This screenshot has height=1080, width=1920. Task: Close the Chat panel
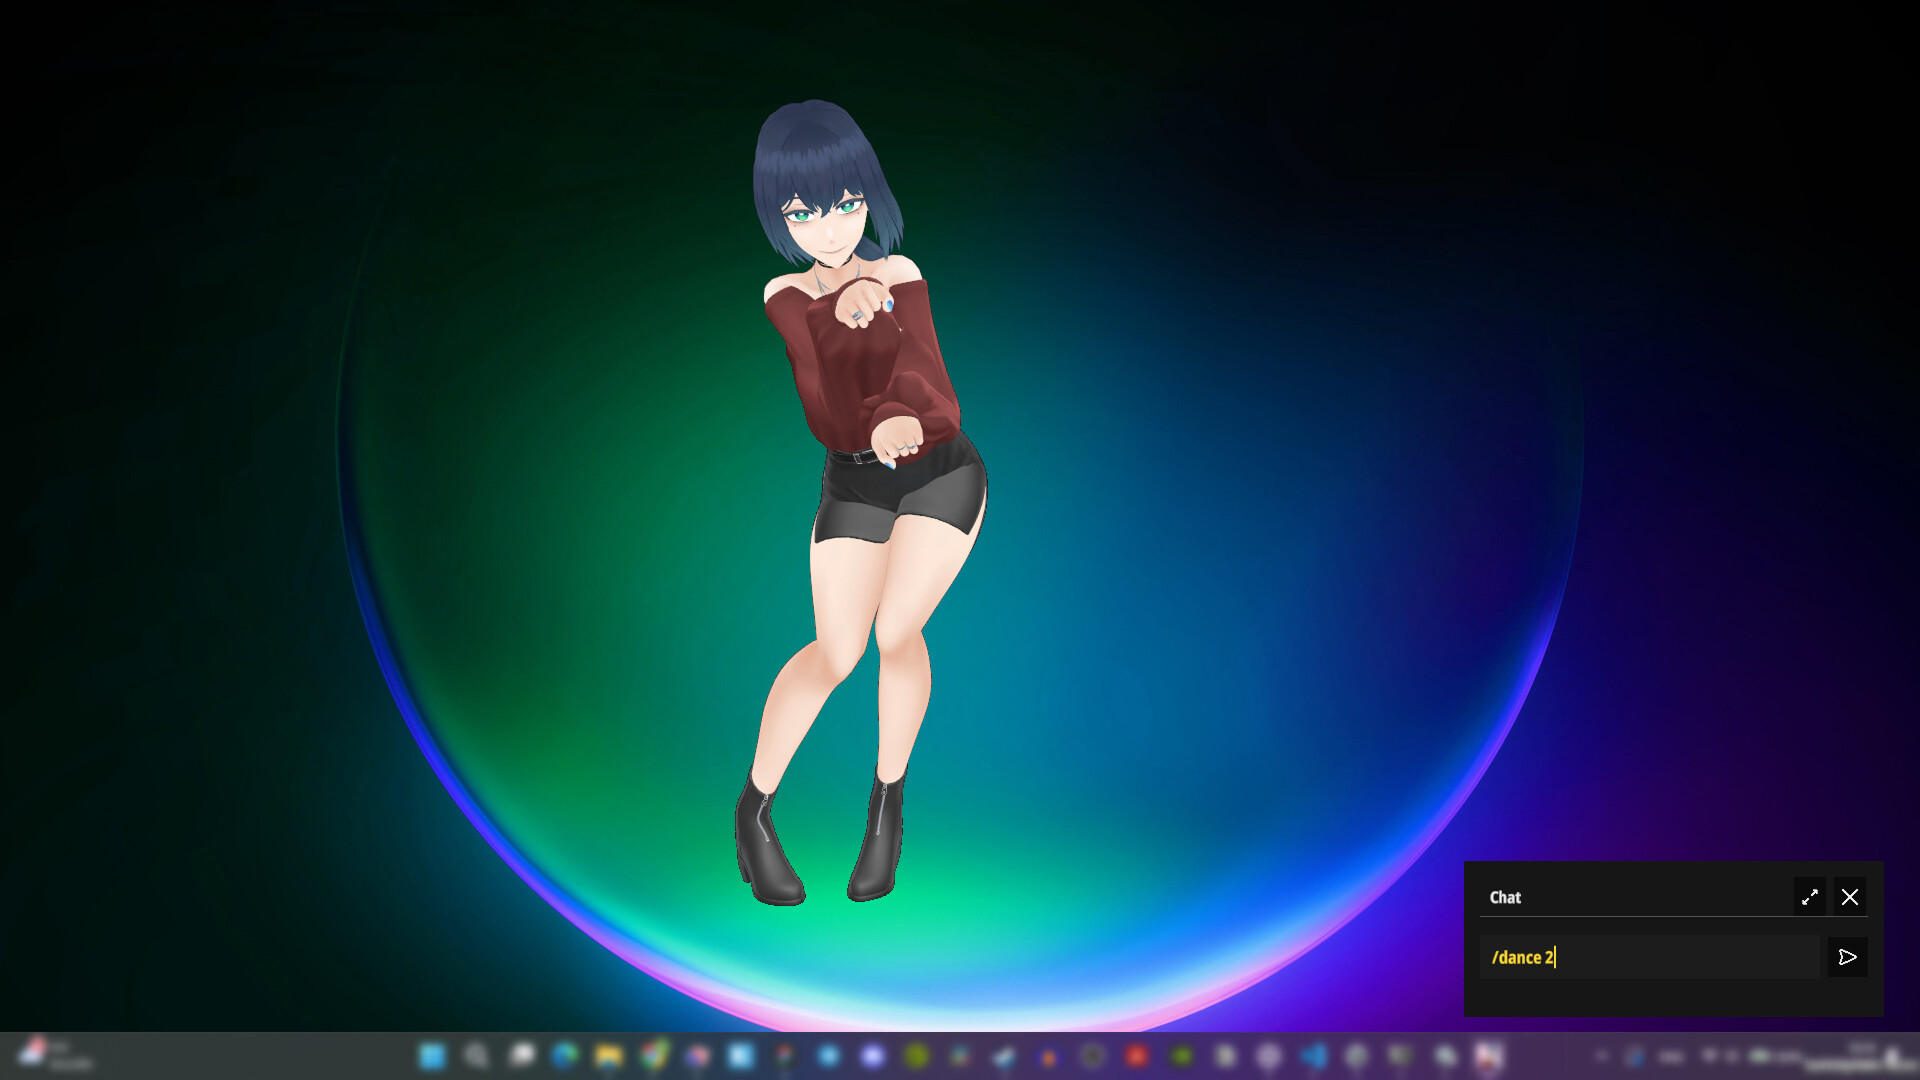1849,897
